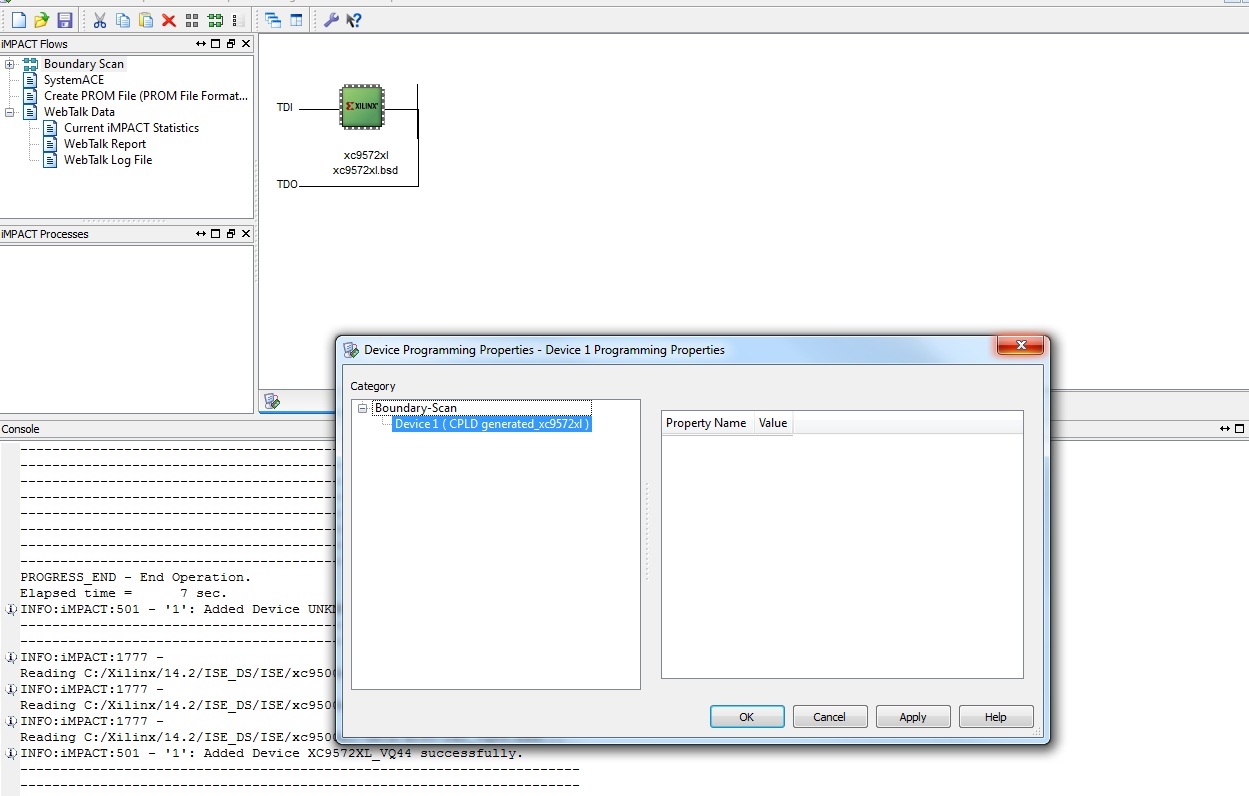Click the Paste clipboard icon

[x=146, y=20]
